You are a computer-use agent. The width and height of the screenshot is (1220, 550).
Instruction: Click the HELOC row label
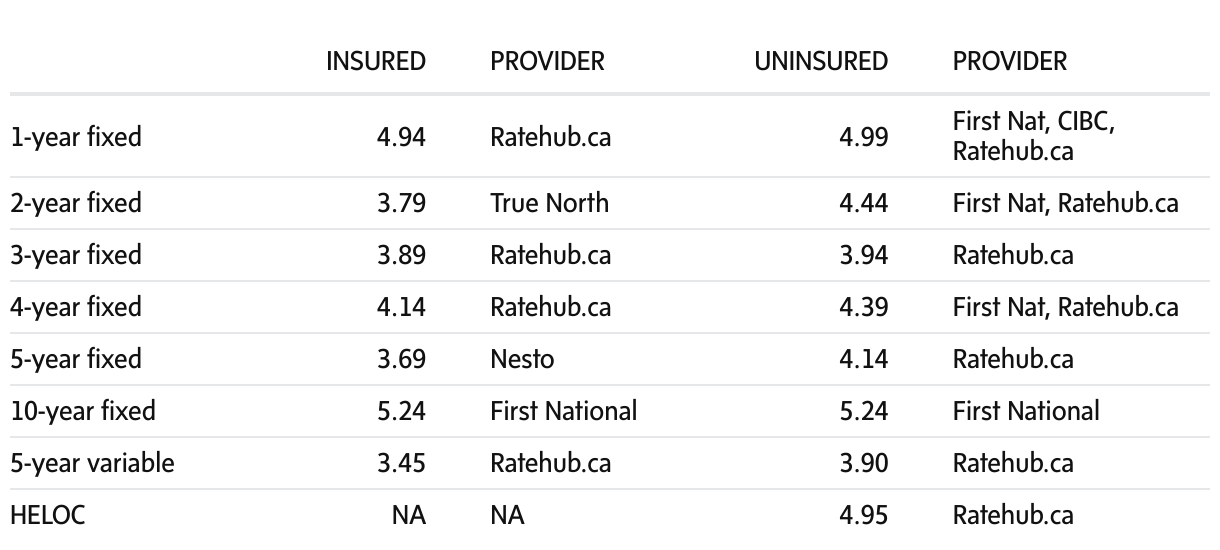click(48, 515)
